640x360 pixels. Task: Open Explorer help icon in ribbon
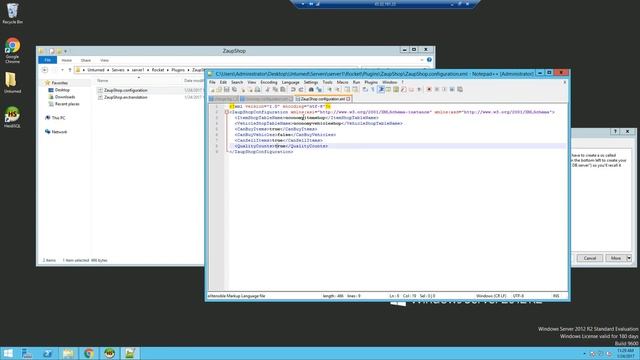tap(429, 60)
